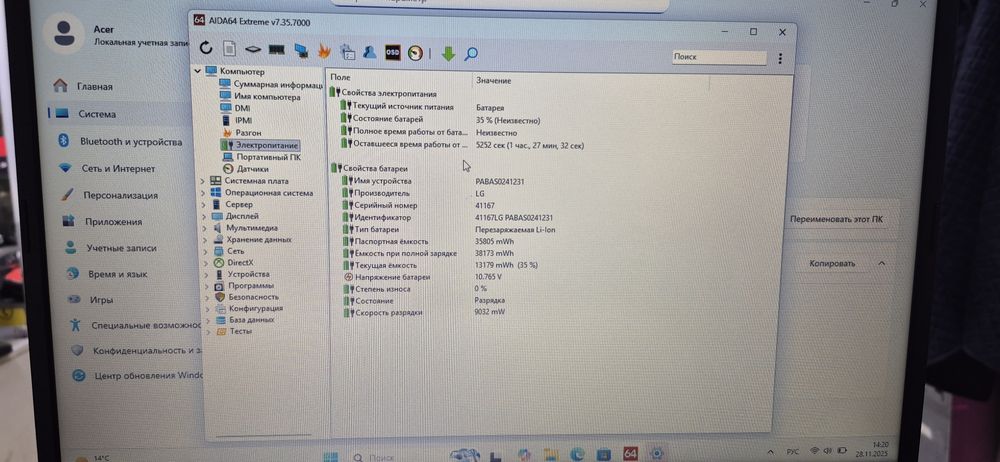
Task: Open the SensorPanel gauge icon
Action: (415, 53)
